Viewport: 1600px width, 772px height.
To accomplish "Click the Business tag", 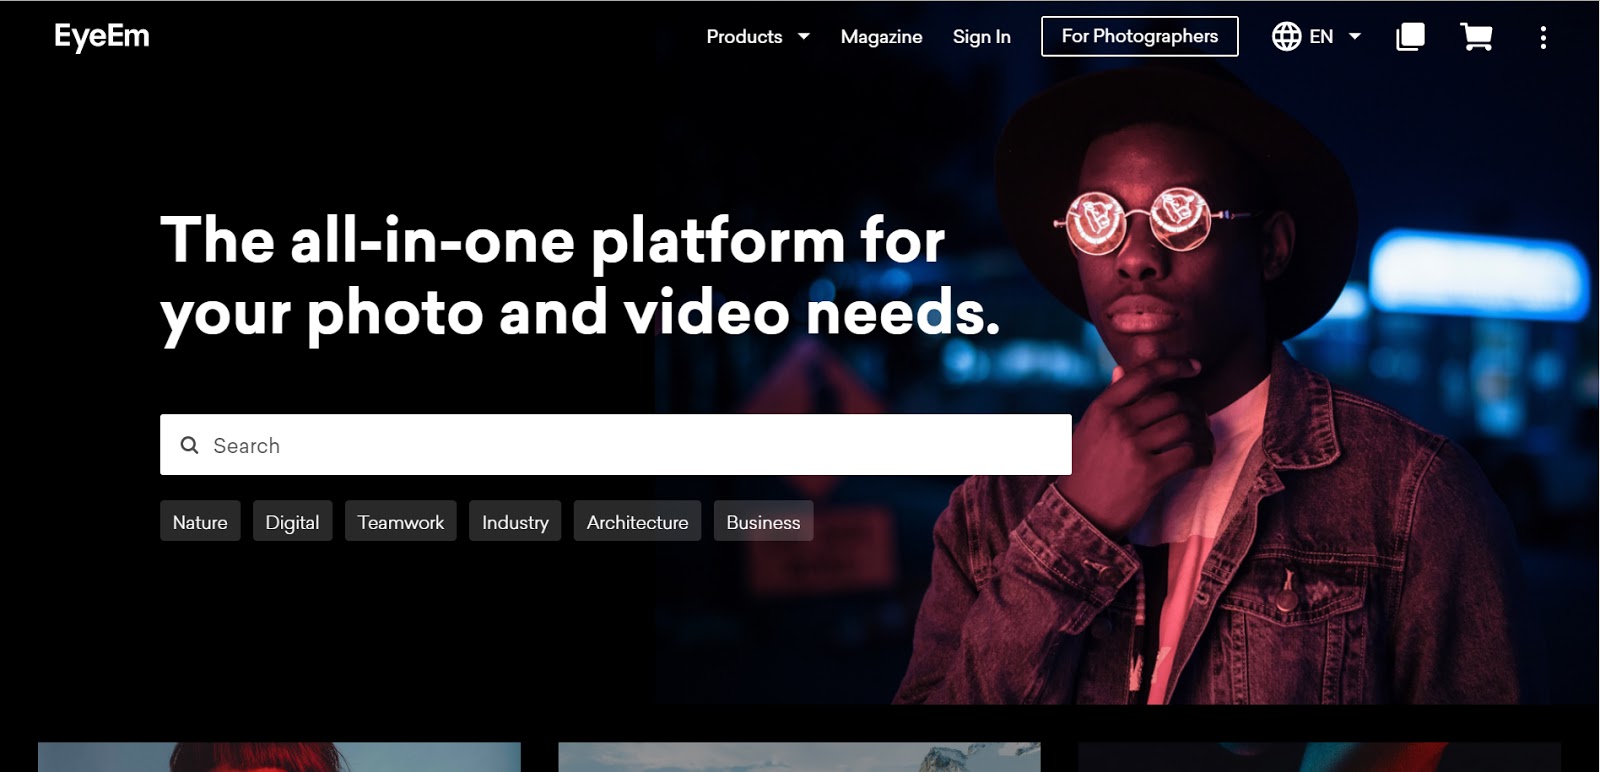I will [763, 522].
